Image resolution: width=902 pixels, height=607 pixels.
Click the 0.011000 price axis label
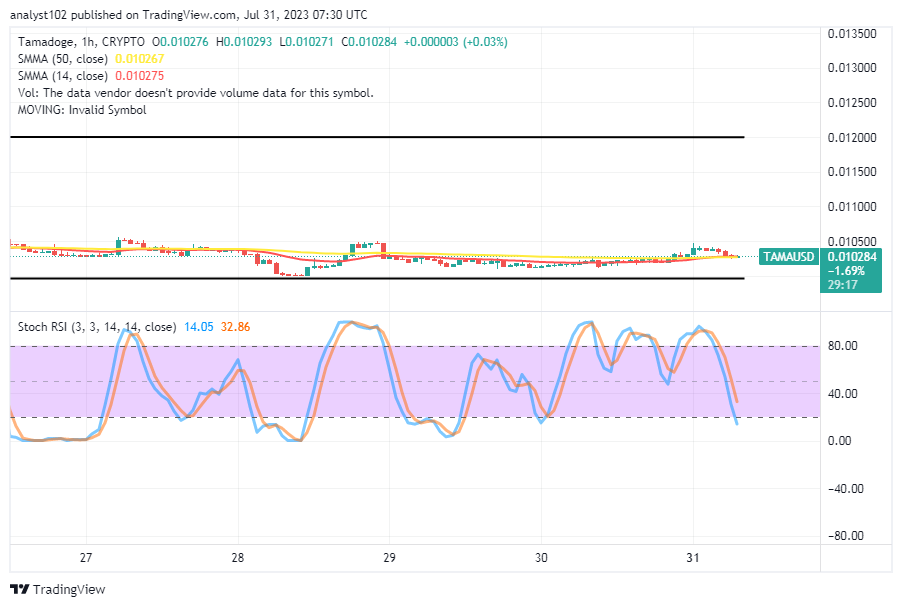[x=852, y=207]
